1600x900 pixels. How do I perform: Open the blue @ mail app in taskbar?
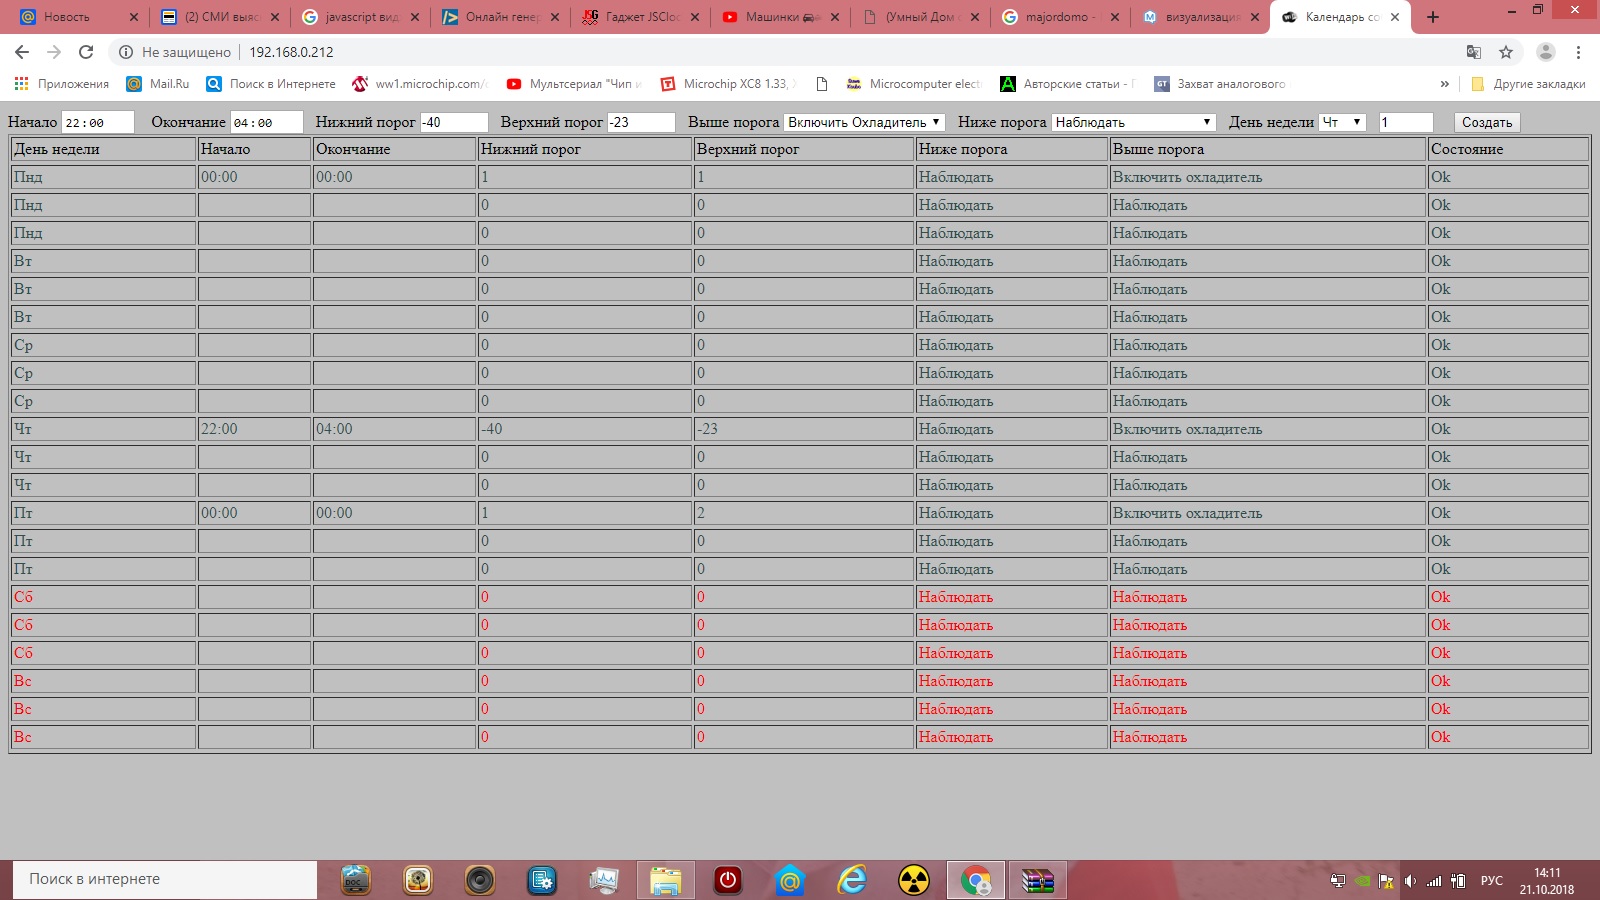coord(790,880)
